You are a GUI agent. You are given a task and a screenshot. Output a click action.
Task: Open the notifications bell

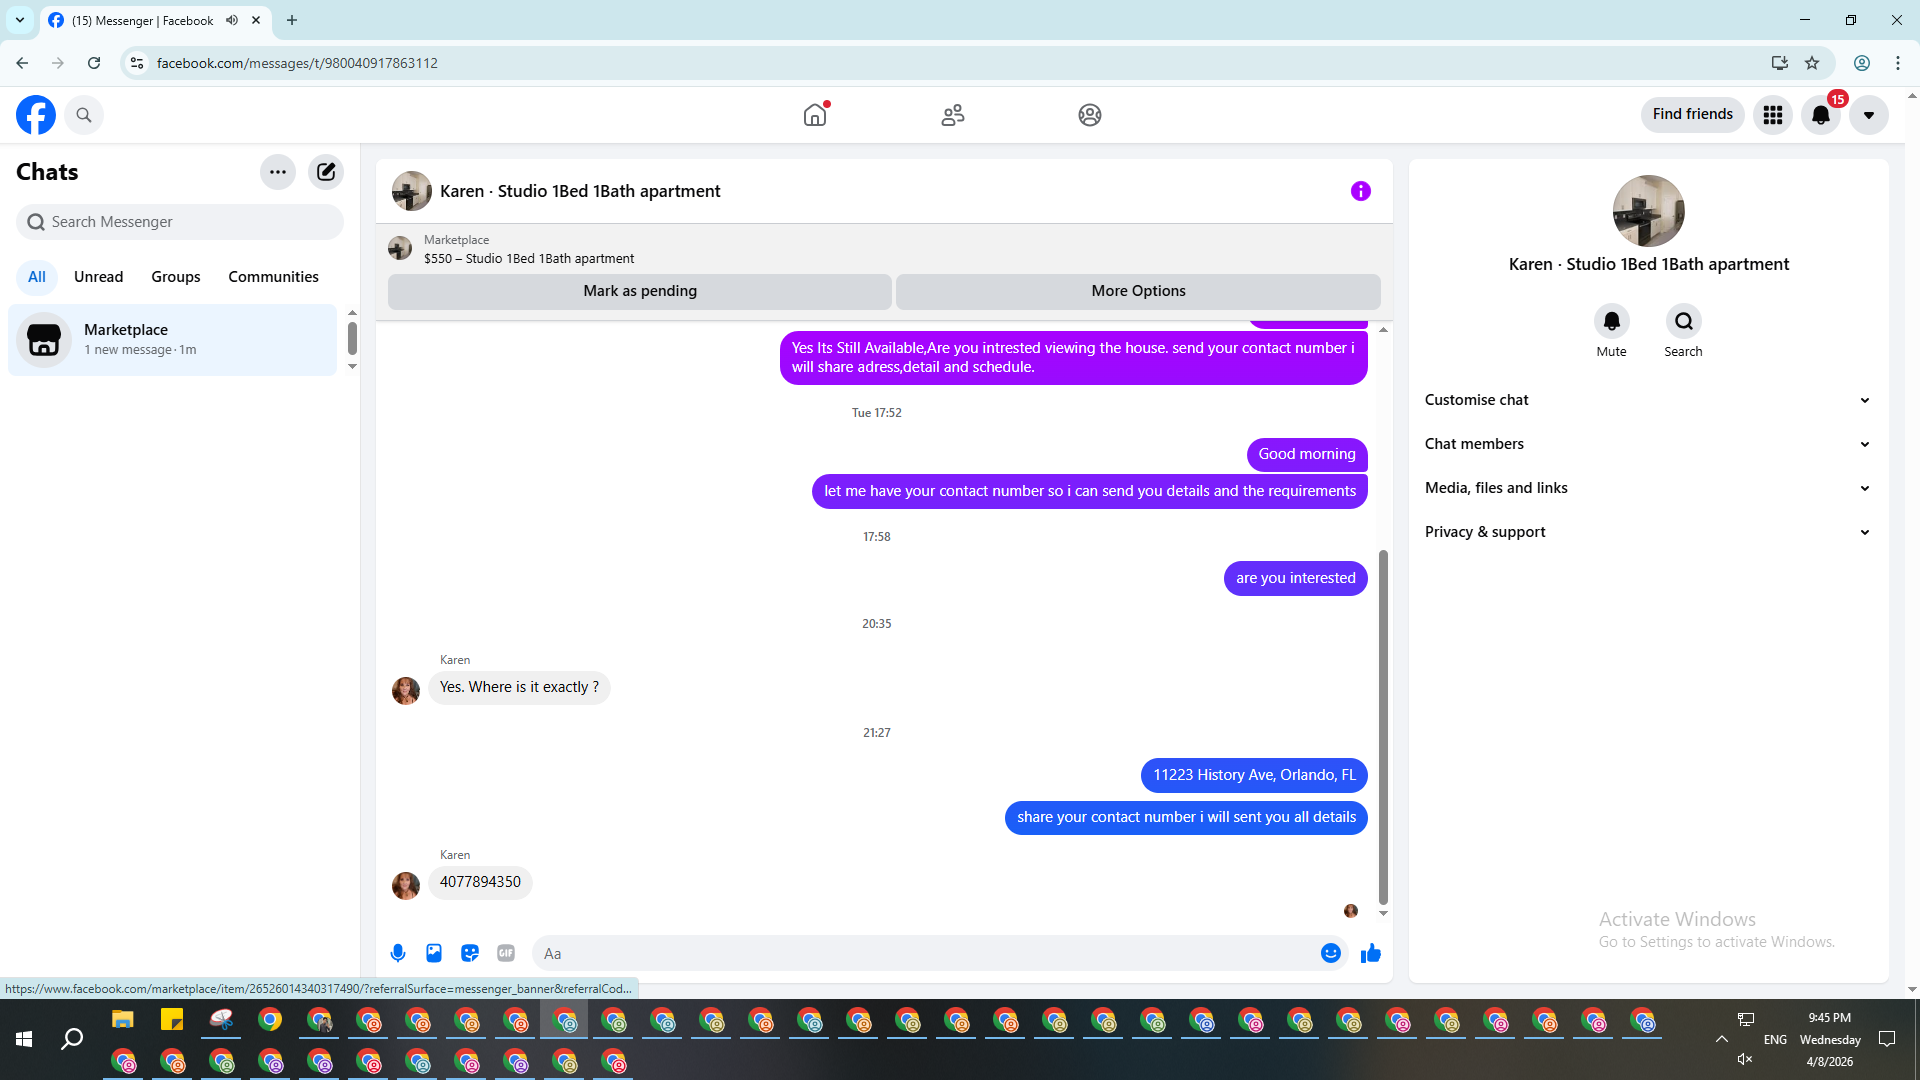coord(1821,115)
